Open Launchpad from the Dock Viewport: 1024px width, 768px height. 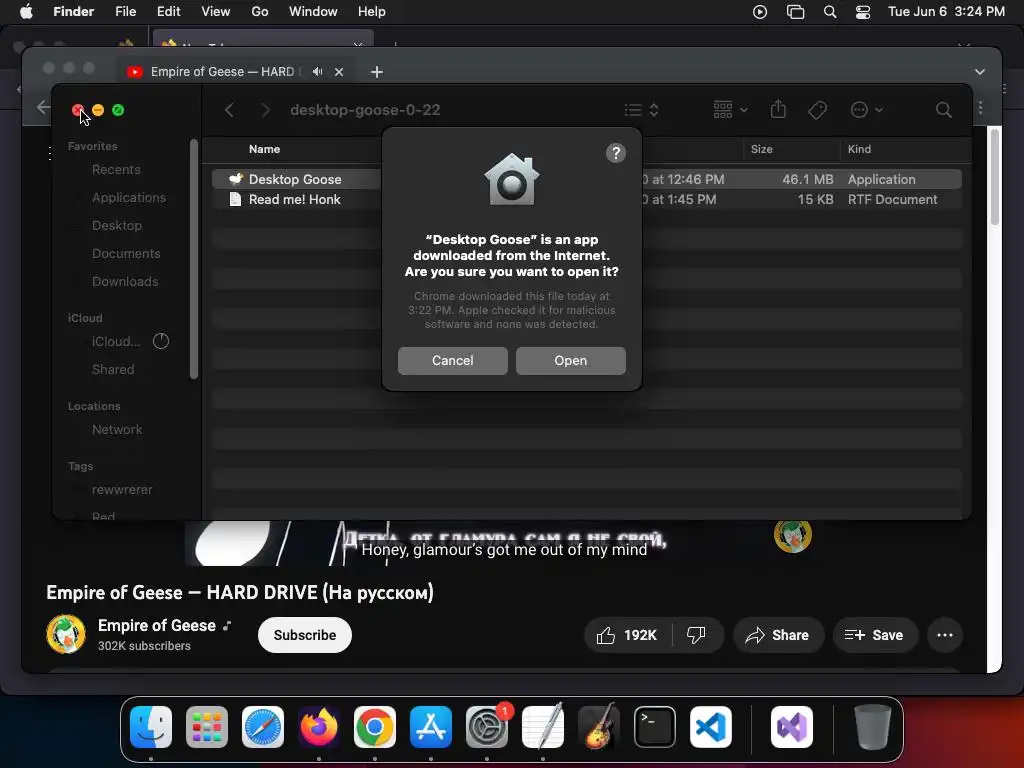coord(207,727)
